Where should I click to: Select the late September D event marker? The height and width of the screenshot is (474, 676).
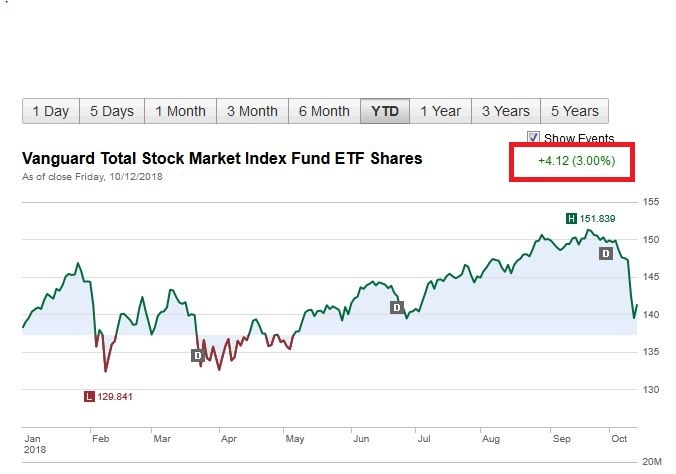tap(605, 254)
